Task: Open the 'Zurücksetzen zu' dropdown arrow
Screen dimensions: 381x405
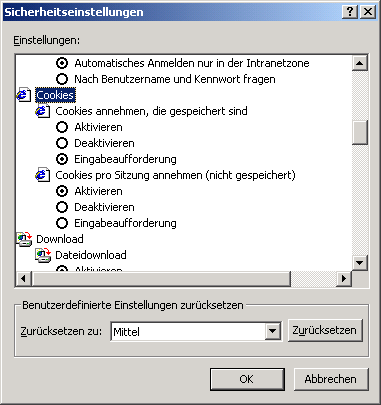Action: [x=273, y=331]
